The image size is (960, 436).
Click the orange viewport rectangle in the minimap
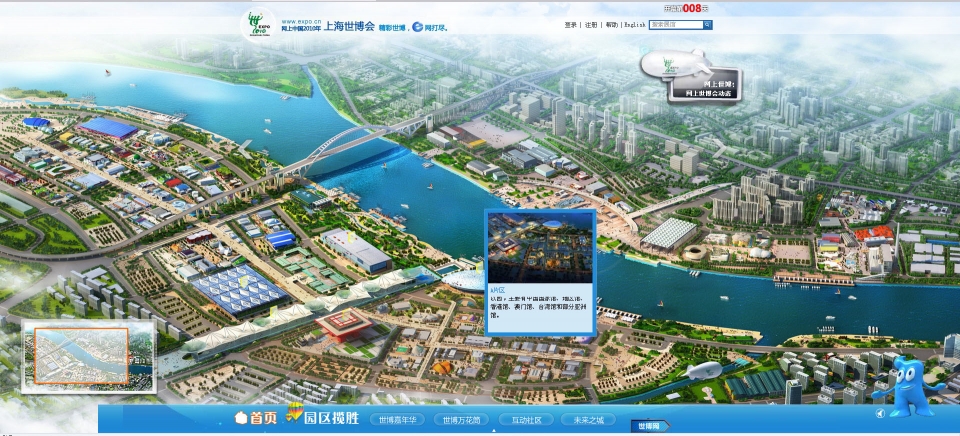click(81, 356)
